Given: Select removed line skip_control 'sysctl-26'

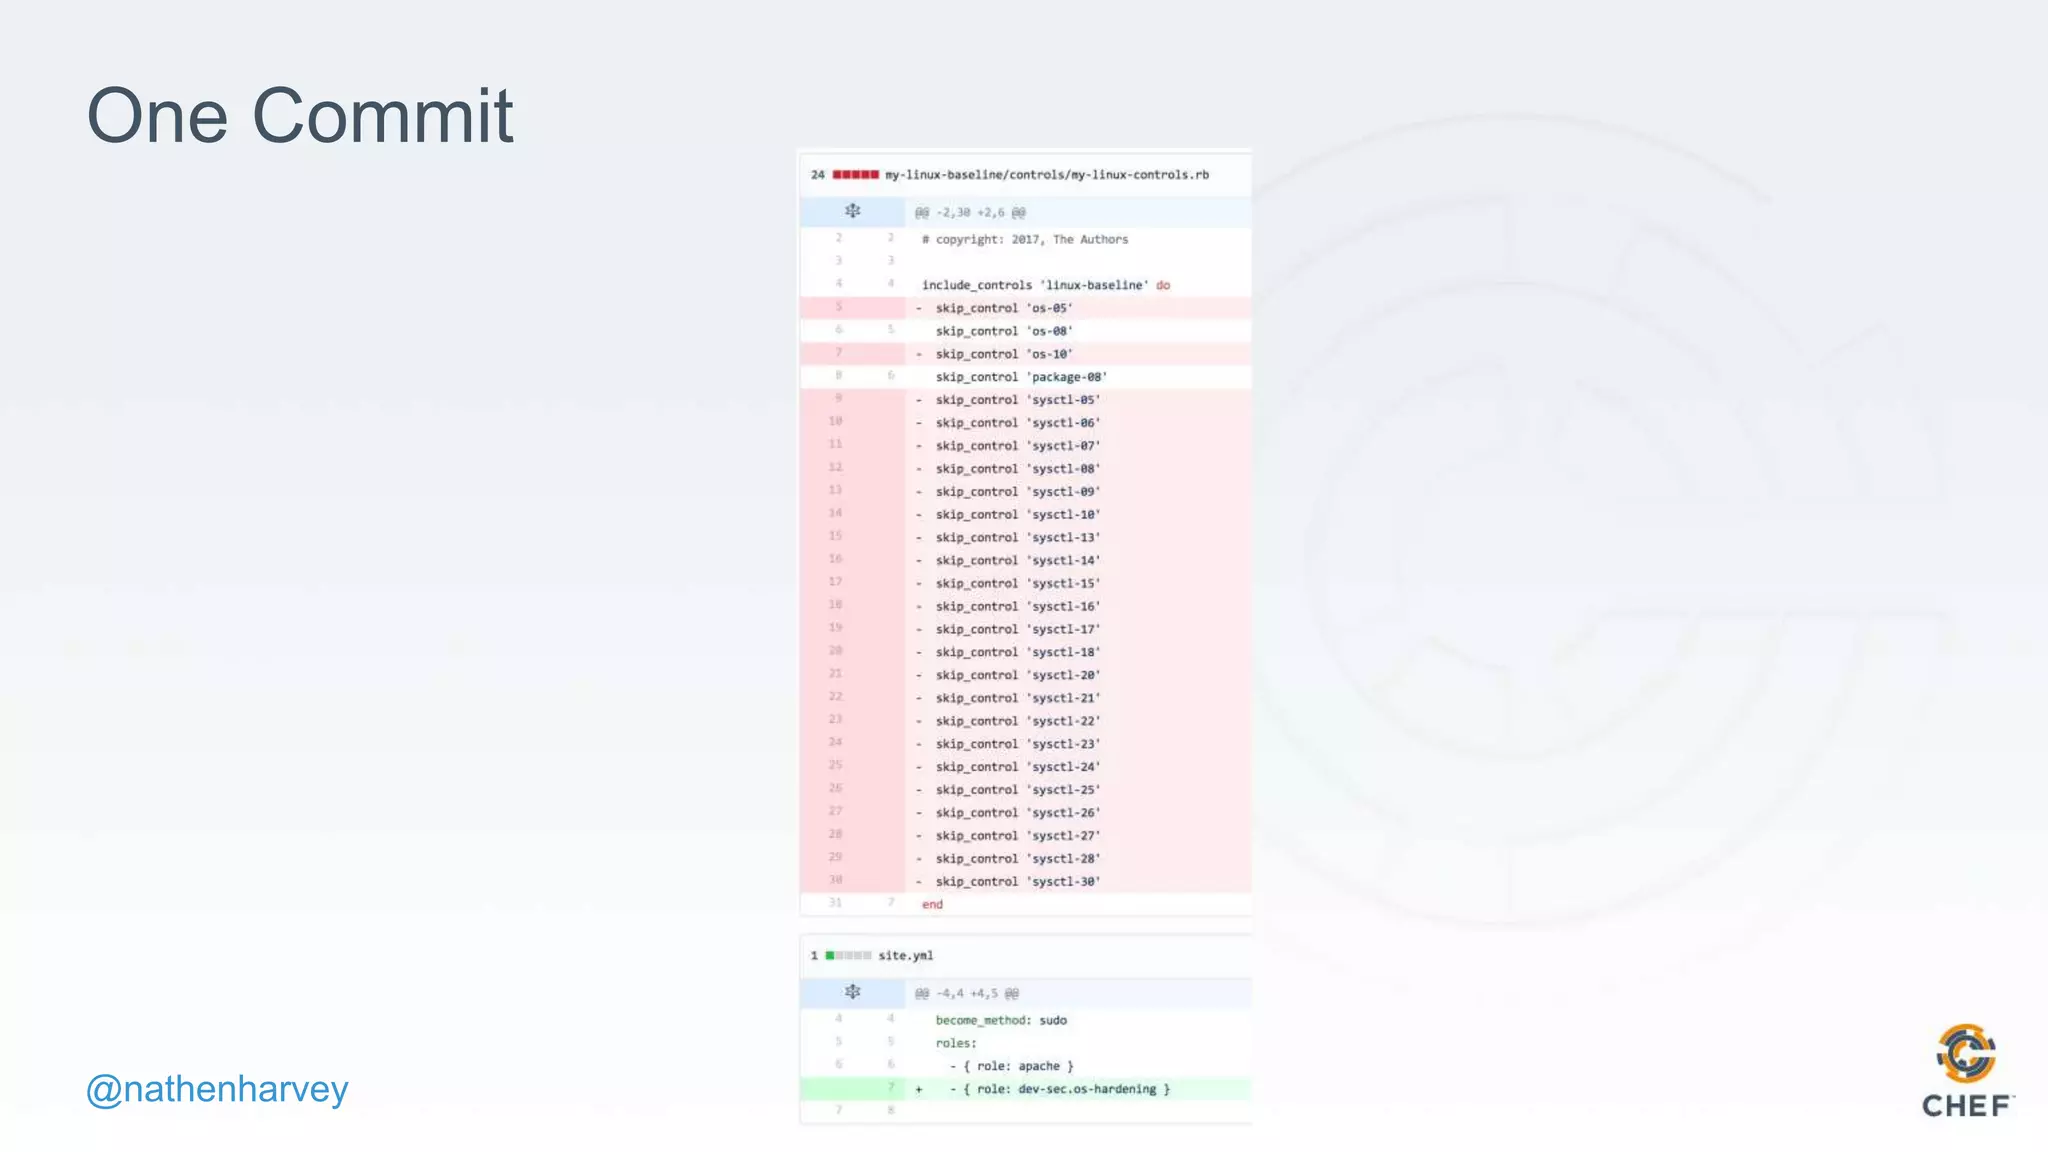Looking at the screenshot, I should pyautogui.click(x=1025, y=814).
